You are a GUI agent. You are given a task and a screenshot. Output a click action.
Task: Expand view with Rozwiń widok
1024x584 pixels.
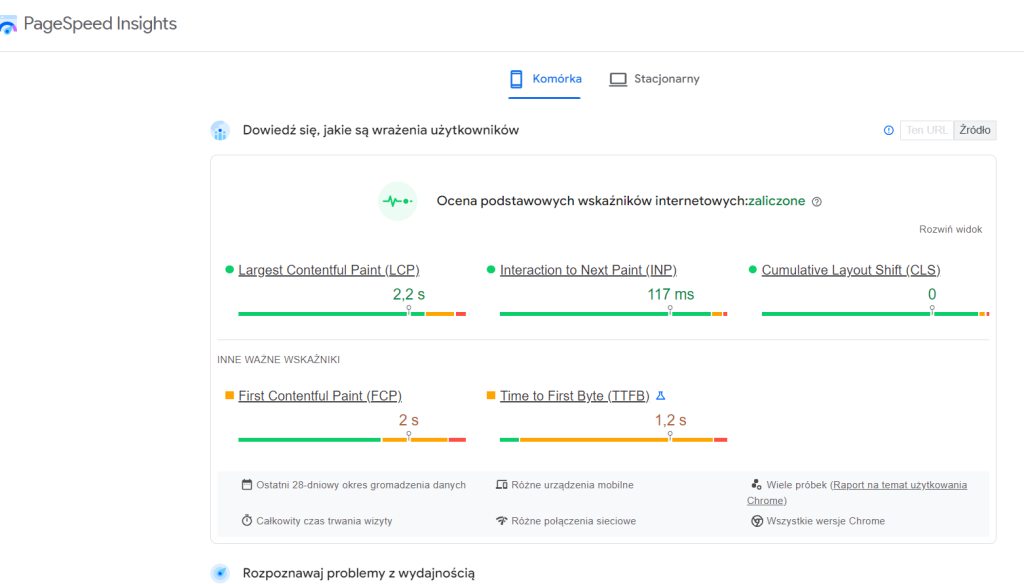pyautogui.click(x=950, y=229)
